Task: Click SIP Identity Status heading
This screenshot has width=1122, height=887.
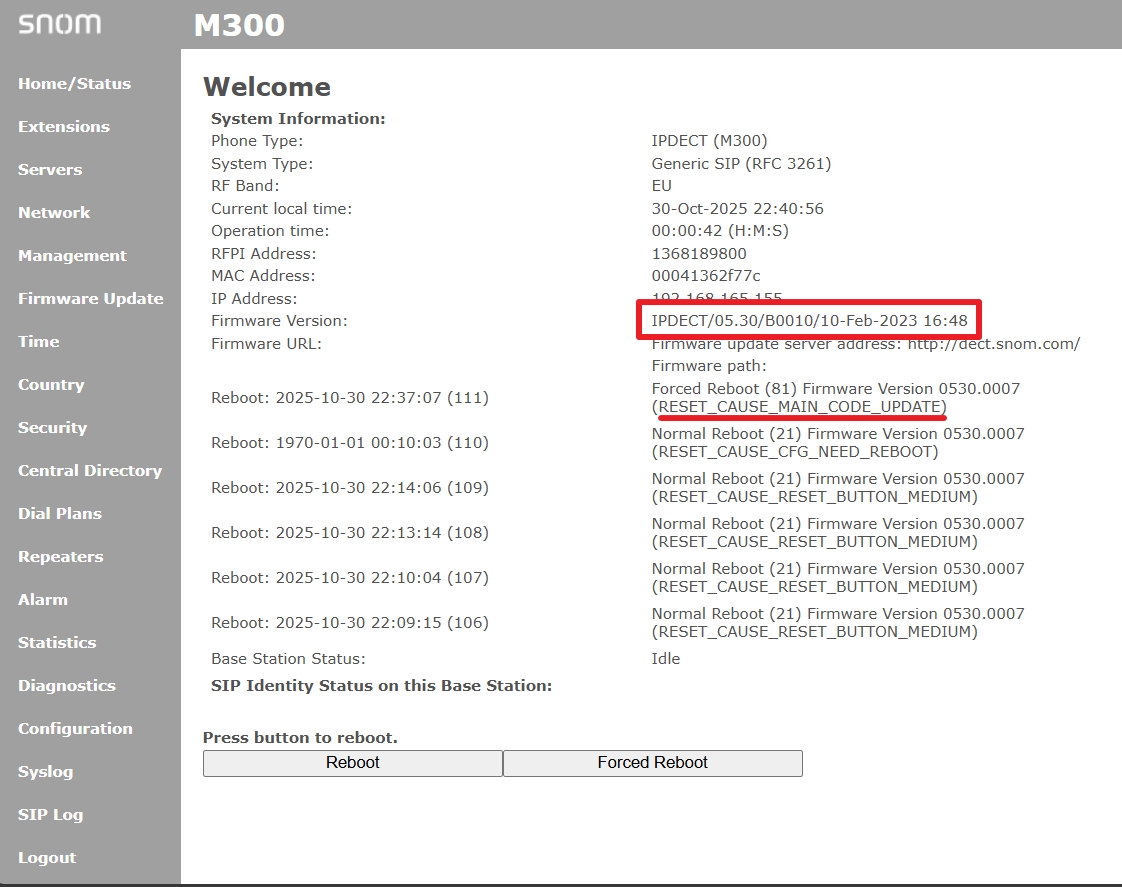Action: (x=381, y=685)
